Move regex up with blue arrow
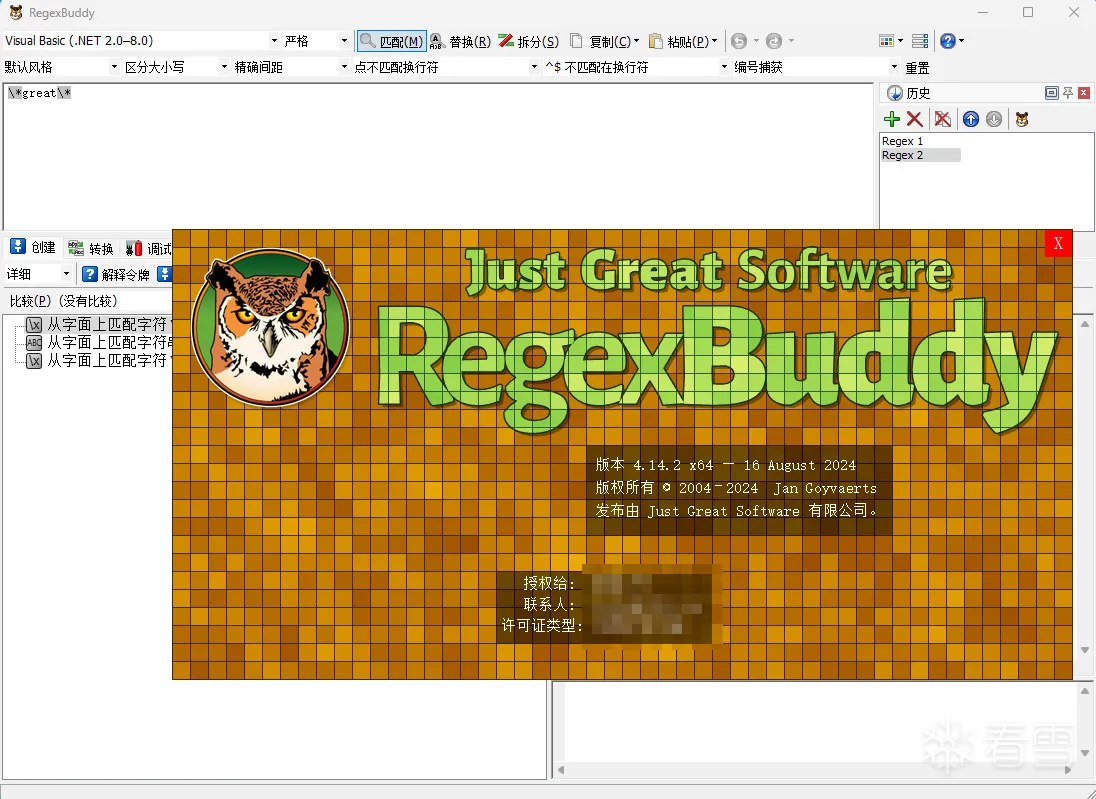The width and height of the screenshot is (1096, 799). pyautogui.click(x=971, y=119)
